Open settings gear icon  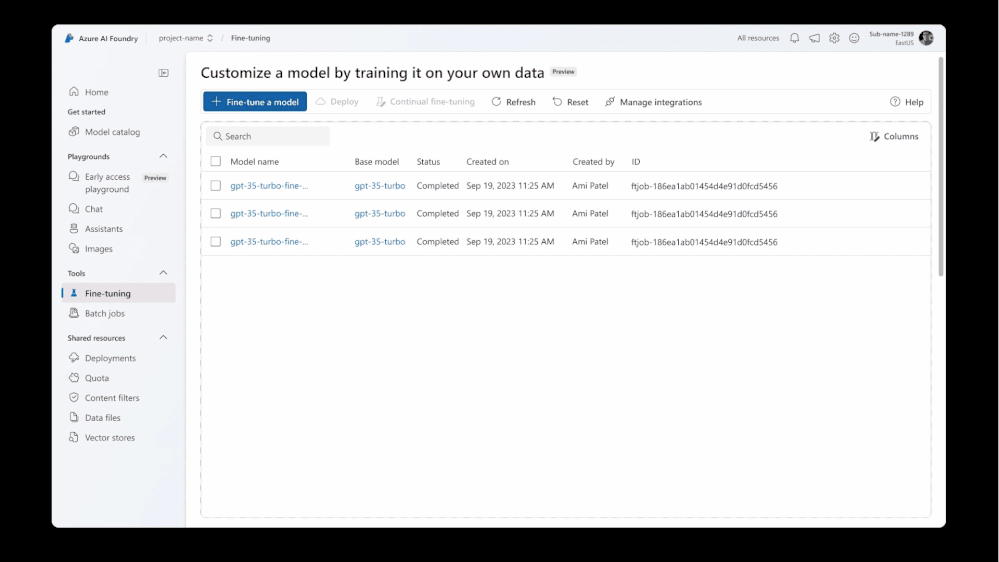pyautogui.click(x=834, y=38)
